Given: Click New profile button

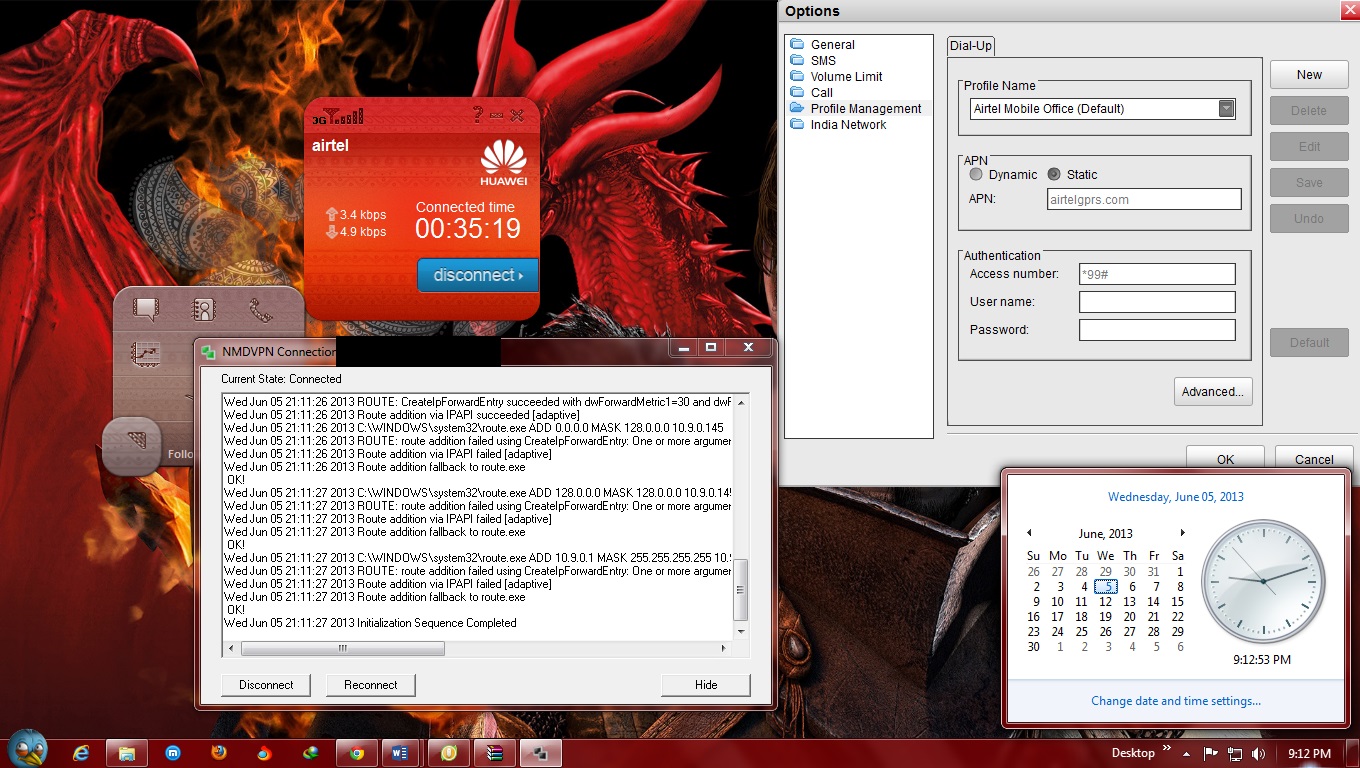Looking at the screenshot, I should 1309,74.
